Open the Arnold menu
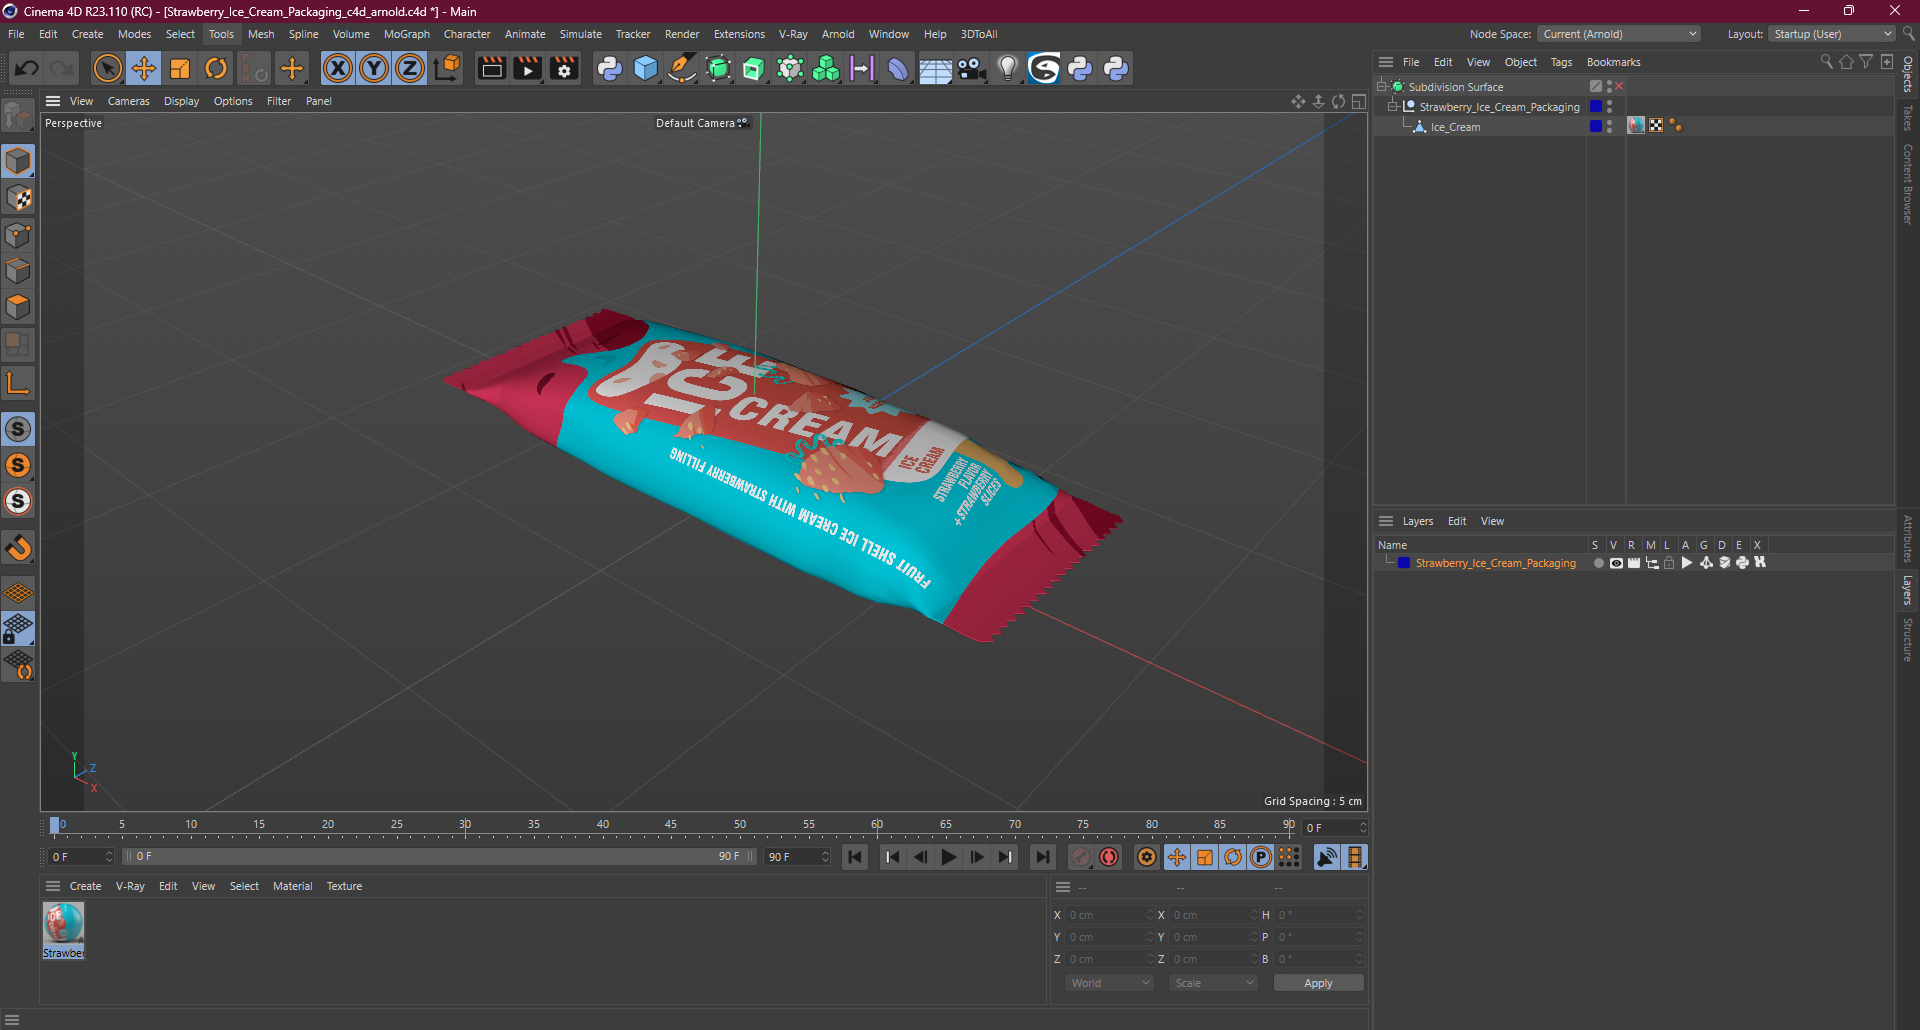This screenshot has height=1030, width=1920. click(x=838, y=34)
